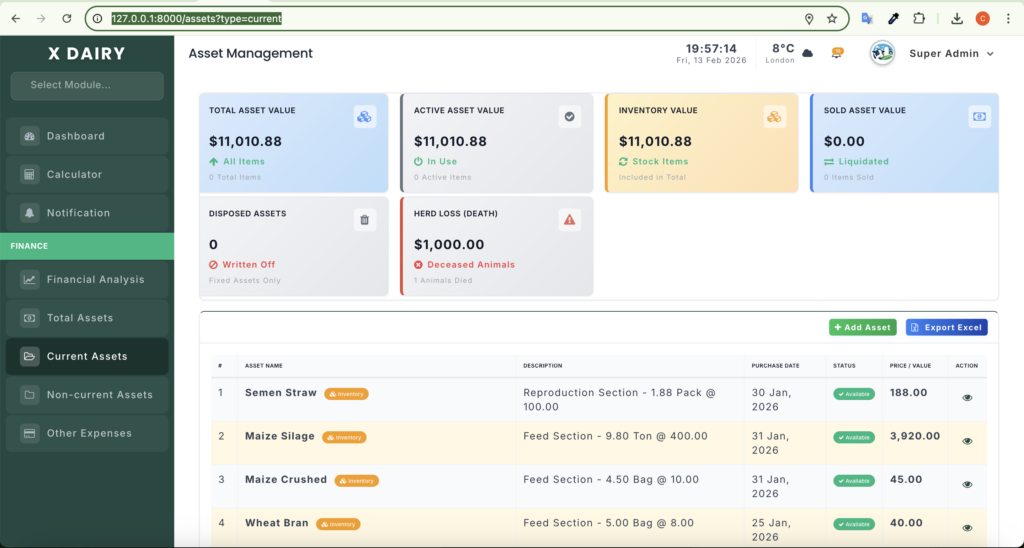Click the warning triangle on Herd Loss card
1024x548 pixels.
(x=569, y=220)
